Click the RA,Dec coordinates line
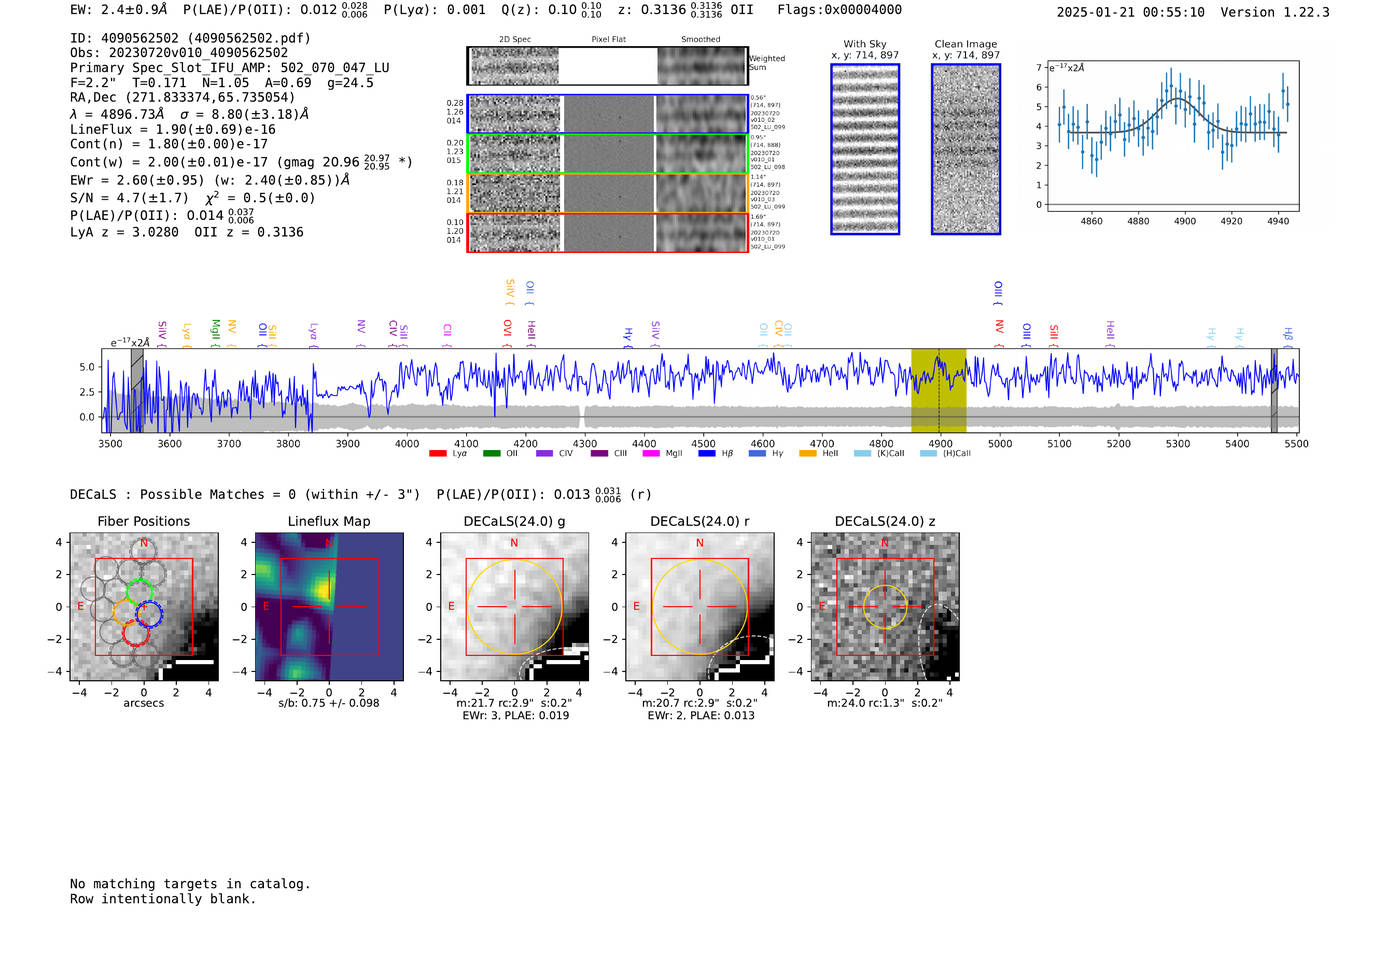The height and width of the screenshot is (953, 1400). click(183, 97)
